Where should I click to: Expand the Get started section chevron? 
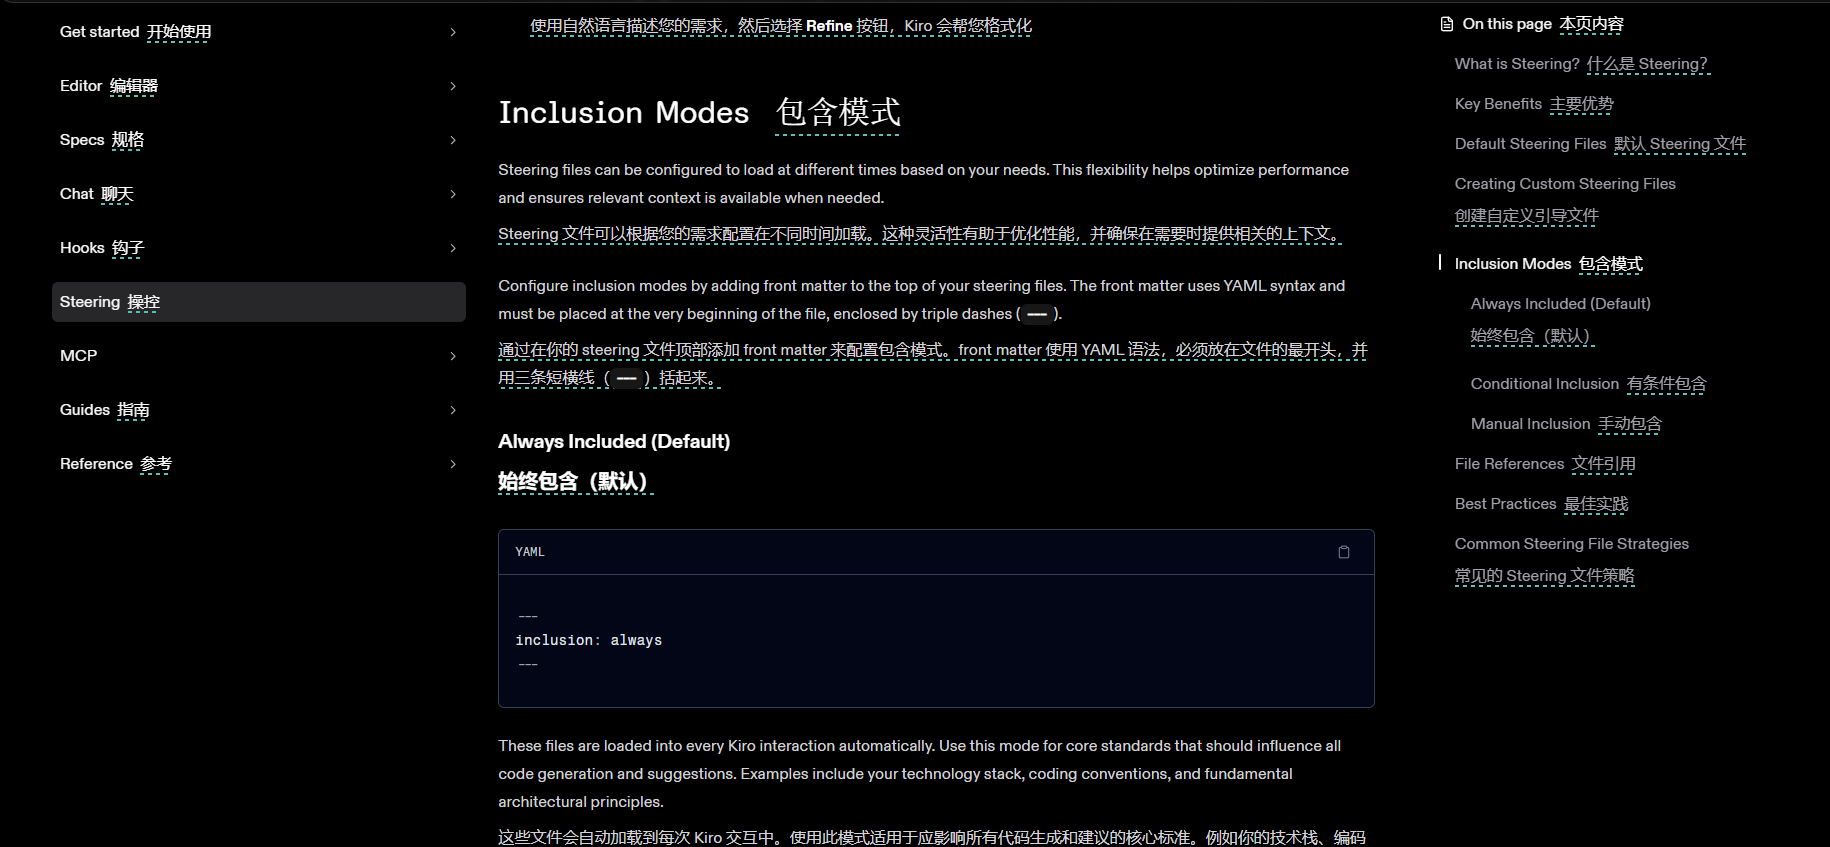coord(453,32)
